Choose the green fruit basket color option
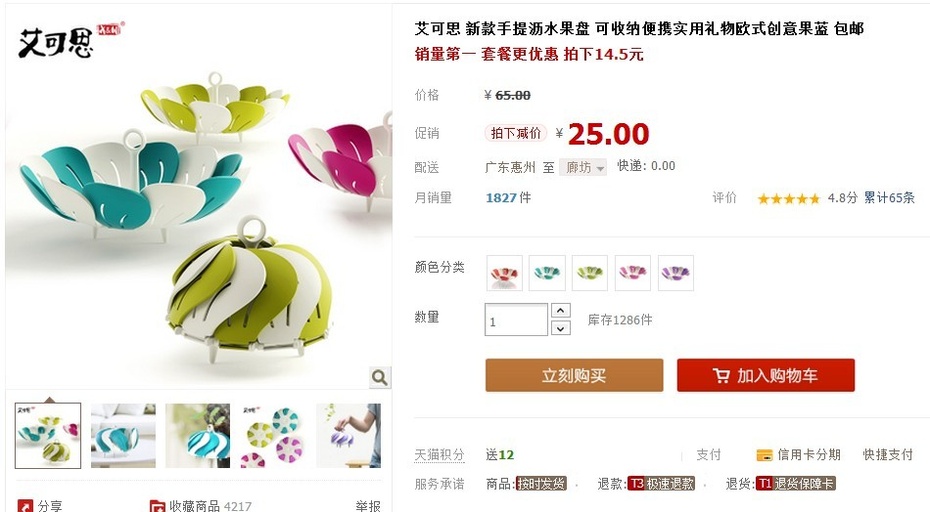 click(x=590, y=273)
